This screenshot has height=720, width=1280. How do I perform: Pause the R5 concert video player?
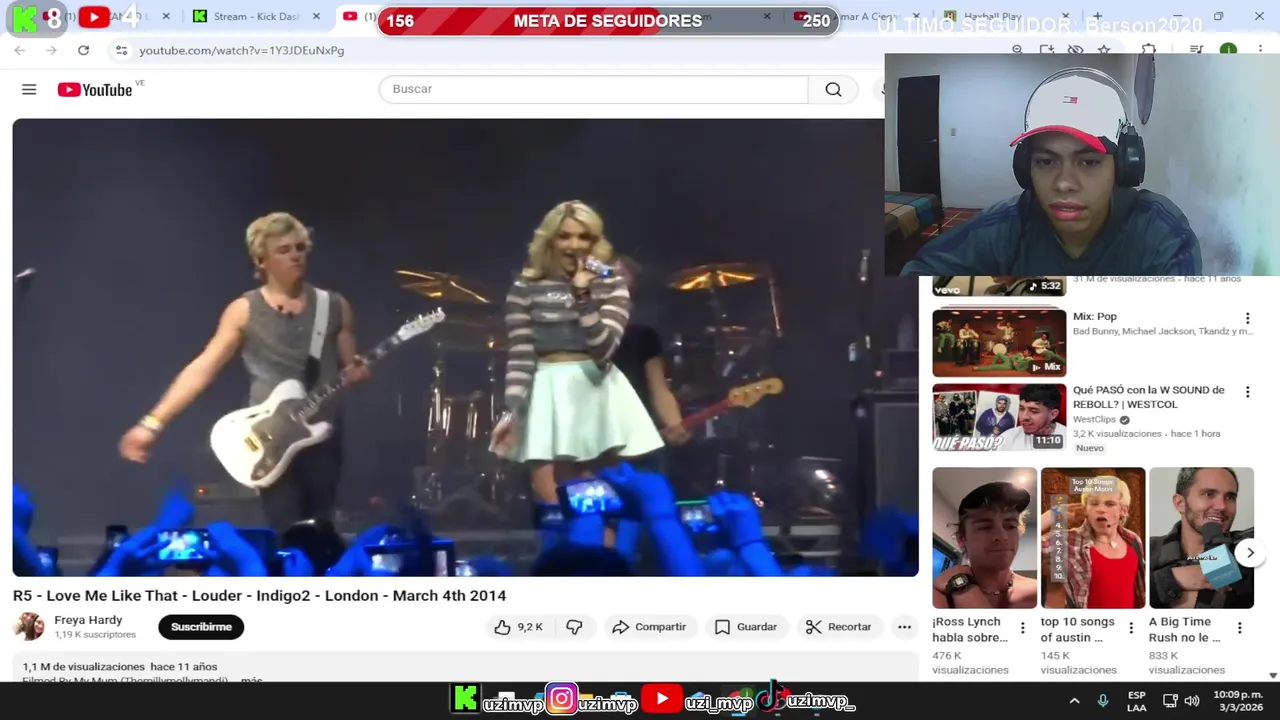pyautogui.click(x=465, y=347)
